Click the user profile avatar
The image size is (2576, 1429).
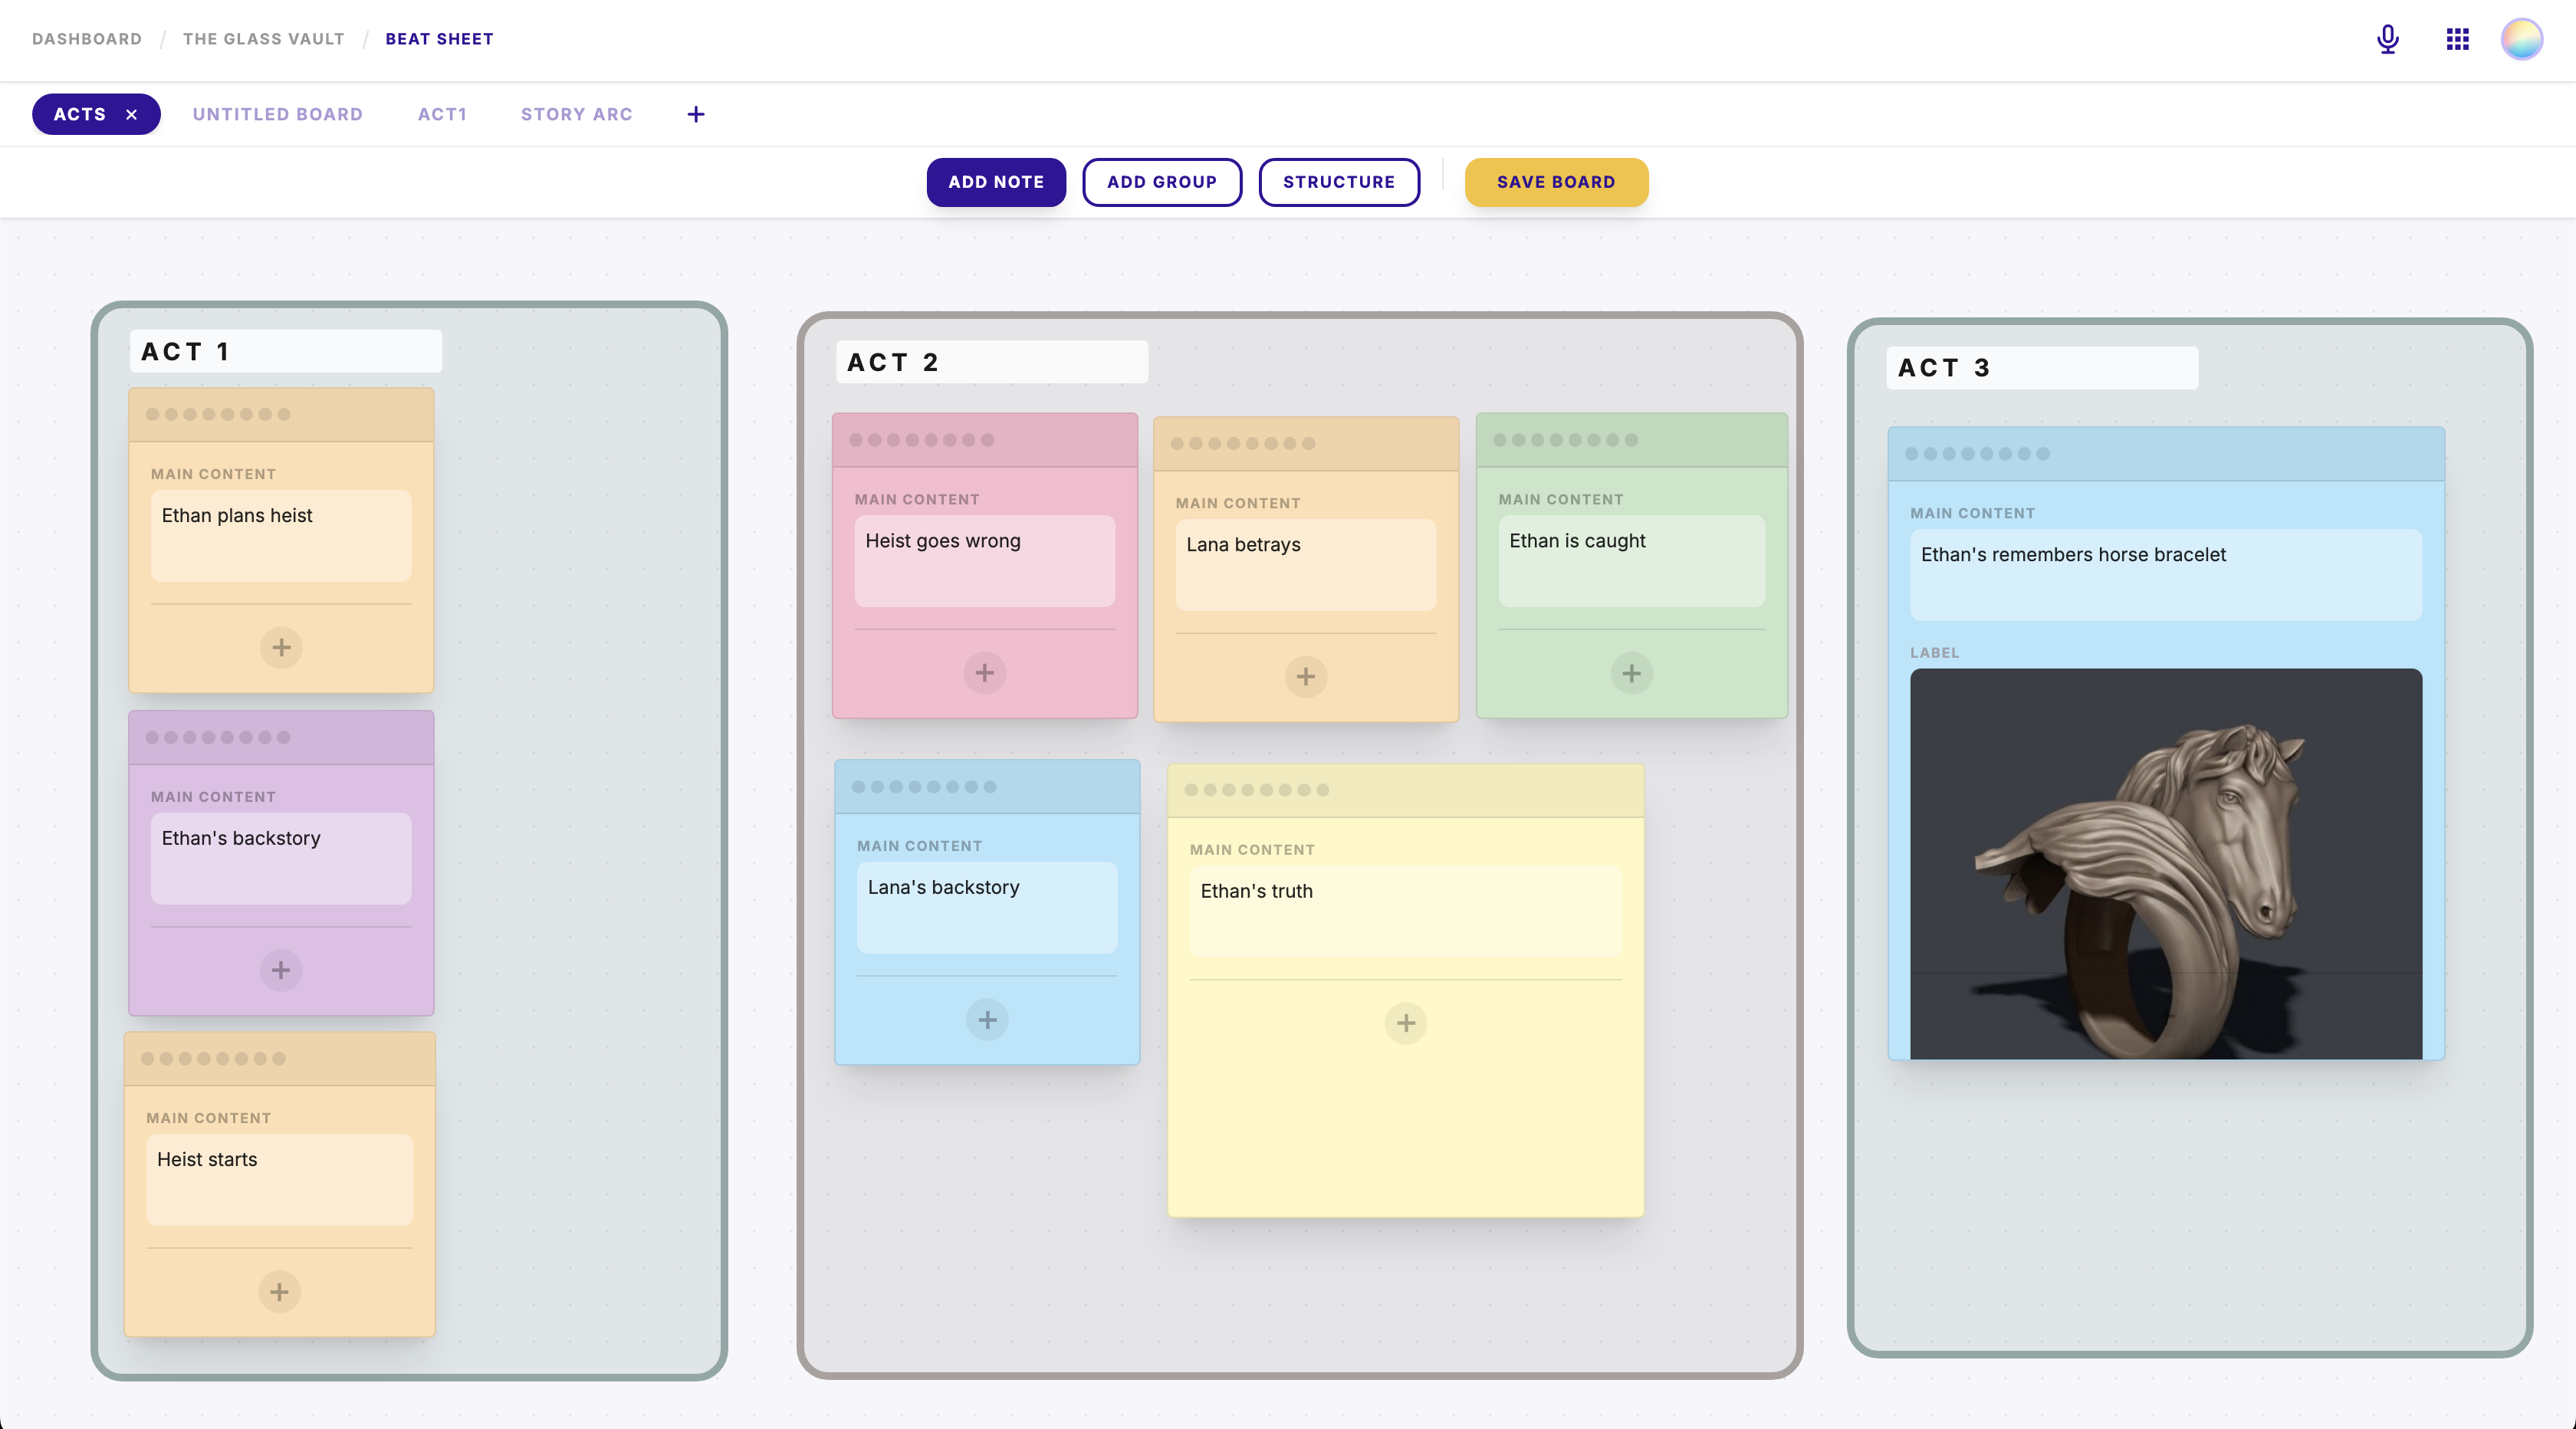tap(2521, 39)
